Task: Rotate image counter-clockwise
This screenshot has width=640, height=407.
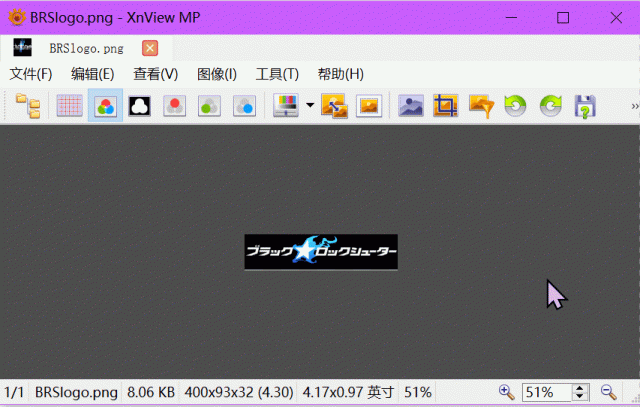Action: (x=516, y=106)
